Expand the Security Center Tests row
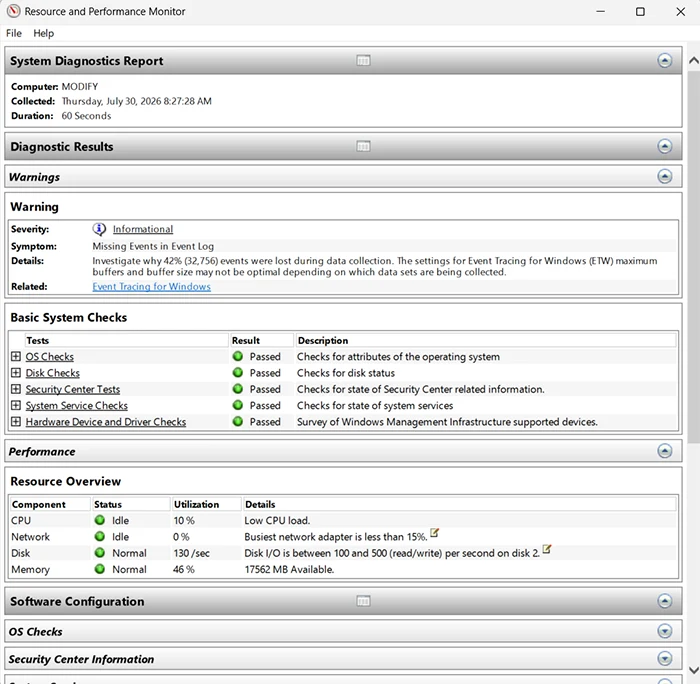Viewport: 700px width, 684px height. (16, 389)
